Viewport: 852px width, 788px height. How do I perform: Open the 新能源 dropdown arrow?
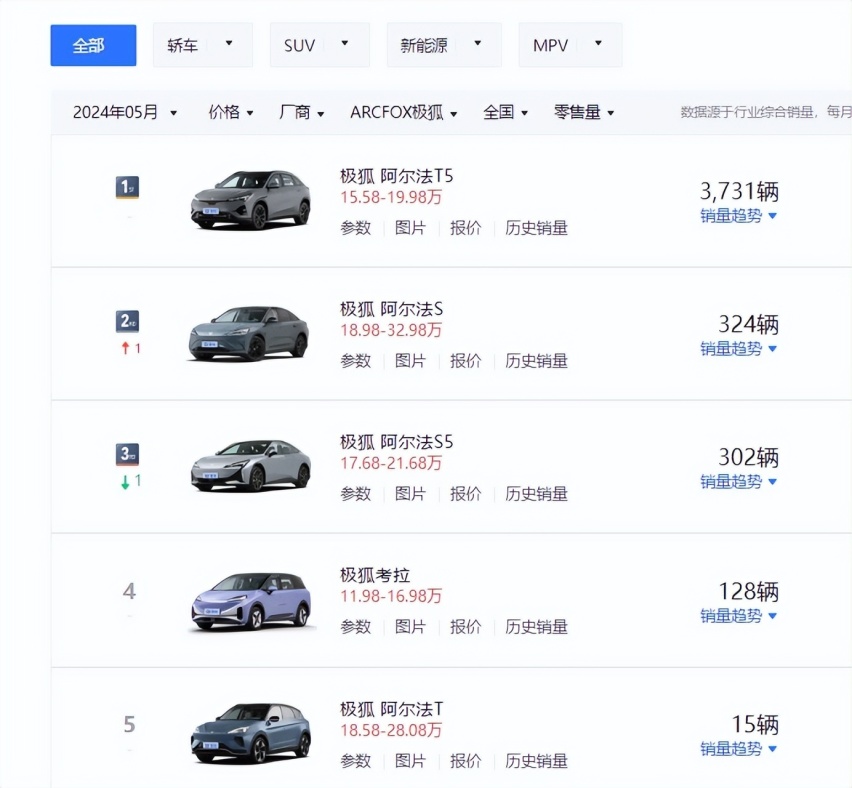[x=478, y=44]
